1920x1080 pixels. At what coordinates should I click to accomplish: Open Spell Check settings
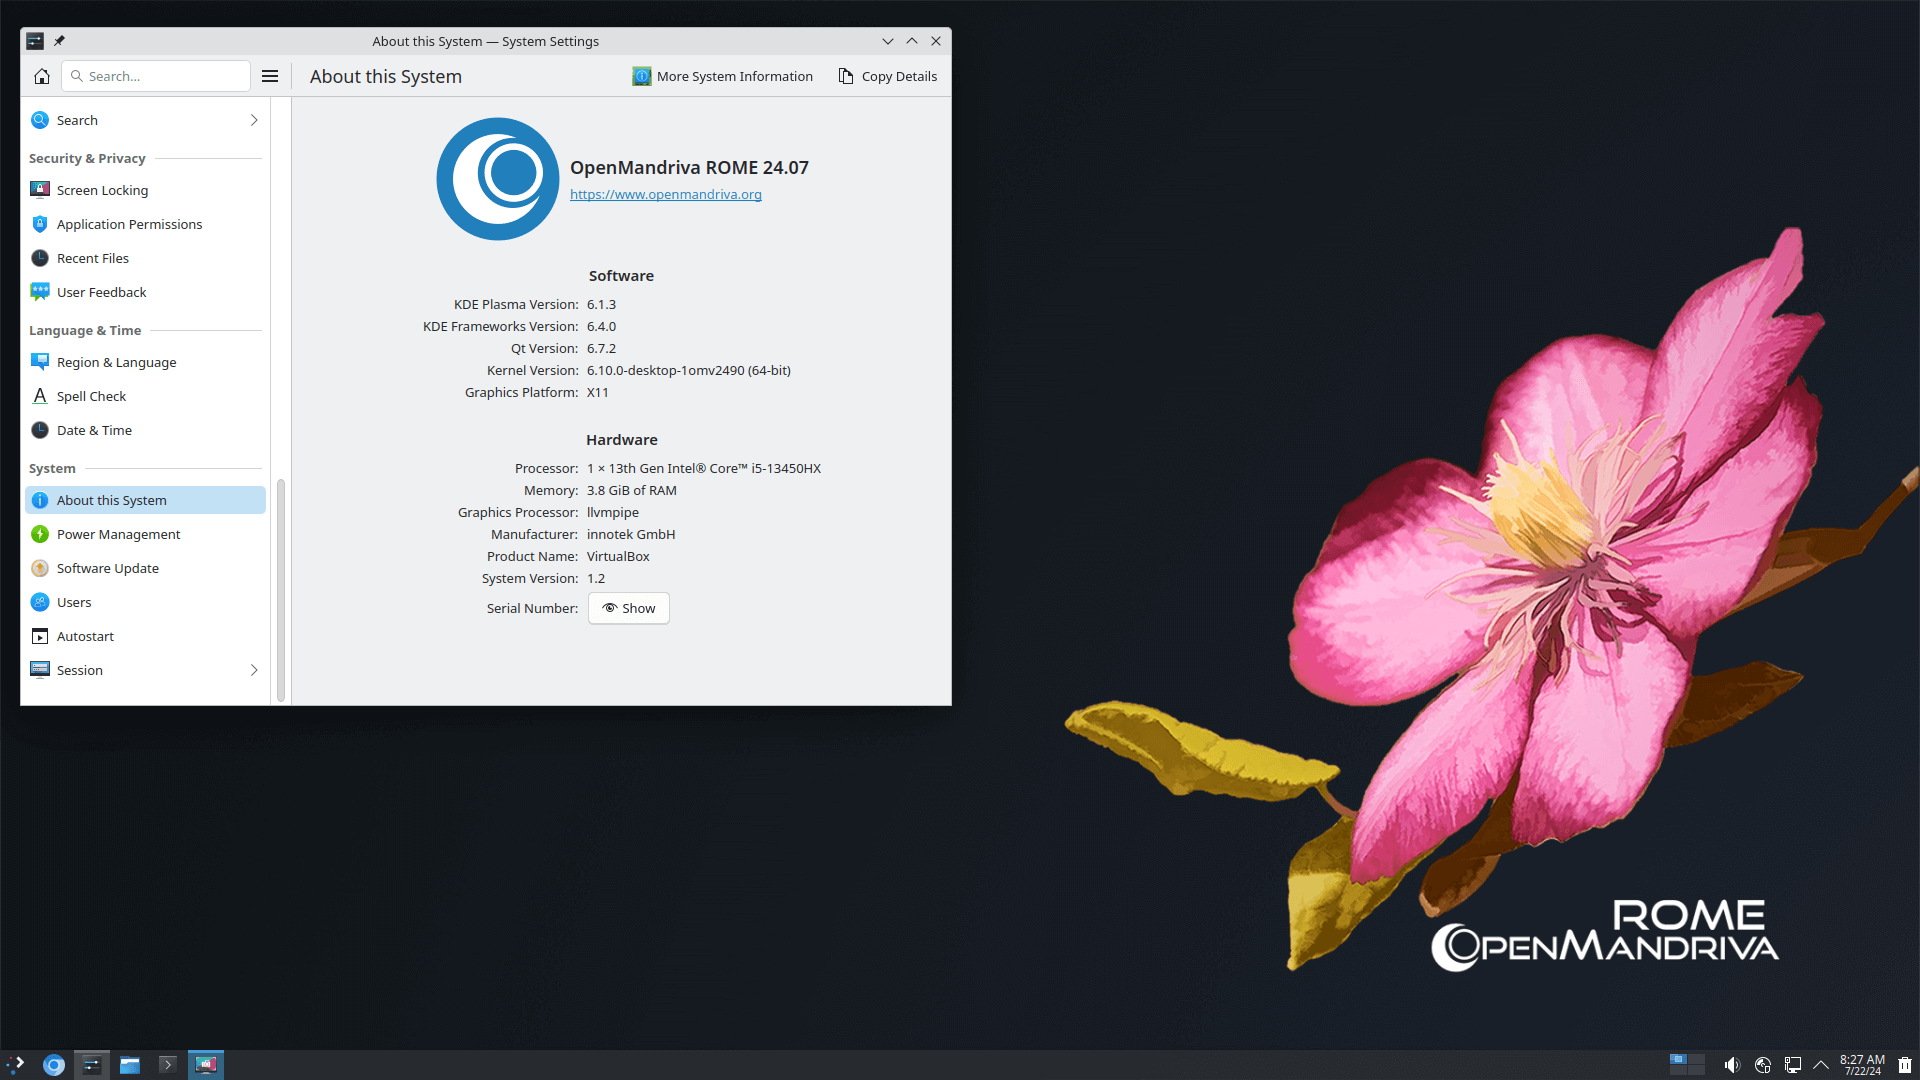click(91, 396)
